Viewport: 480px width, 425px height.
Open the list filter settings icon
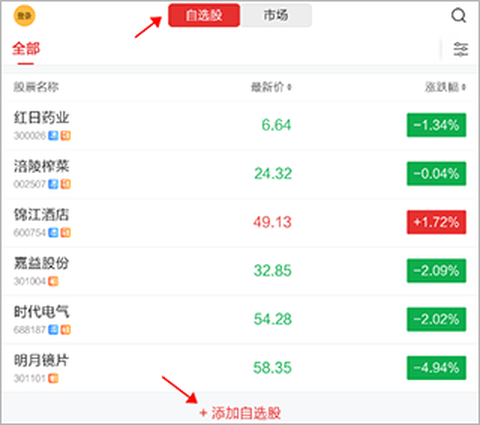point(461,49)
